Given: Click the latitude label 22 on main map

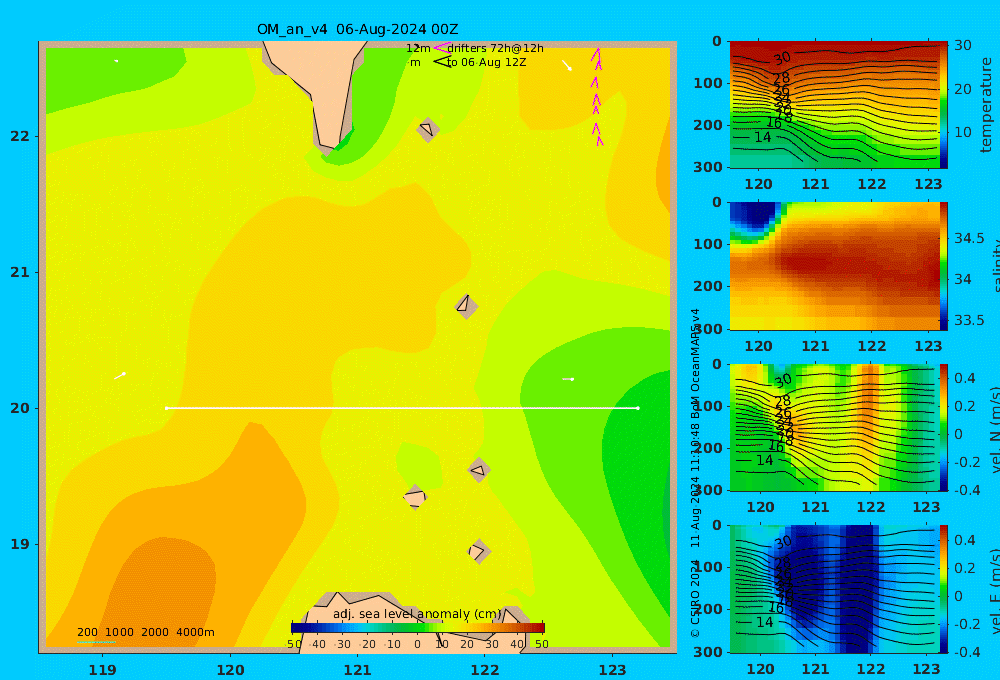Looking at the screenshot, I should click(x=20, y=136).
